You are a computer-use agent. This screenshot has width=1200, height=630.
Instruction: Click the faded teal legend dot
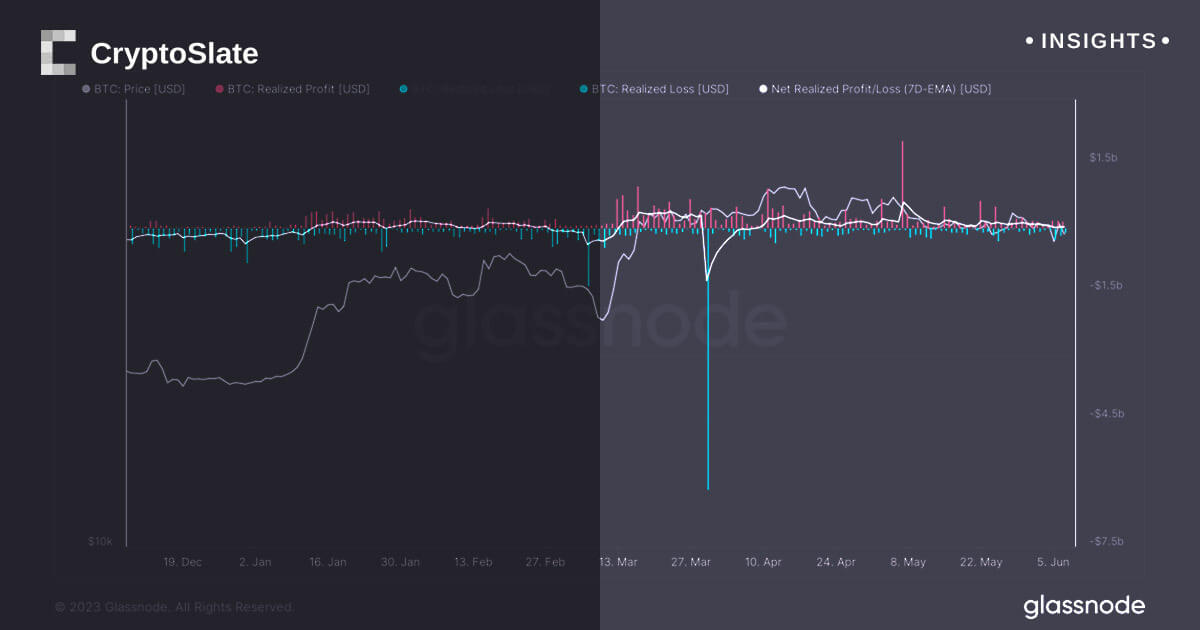[403, 90]
